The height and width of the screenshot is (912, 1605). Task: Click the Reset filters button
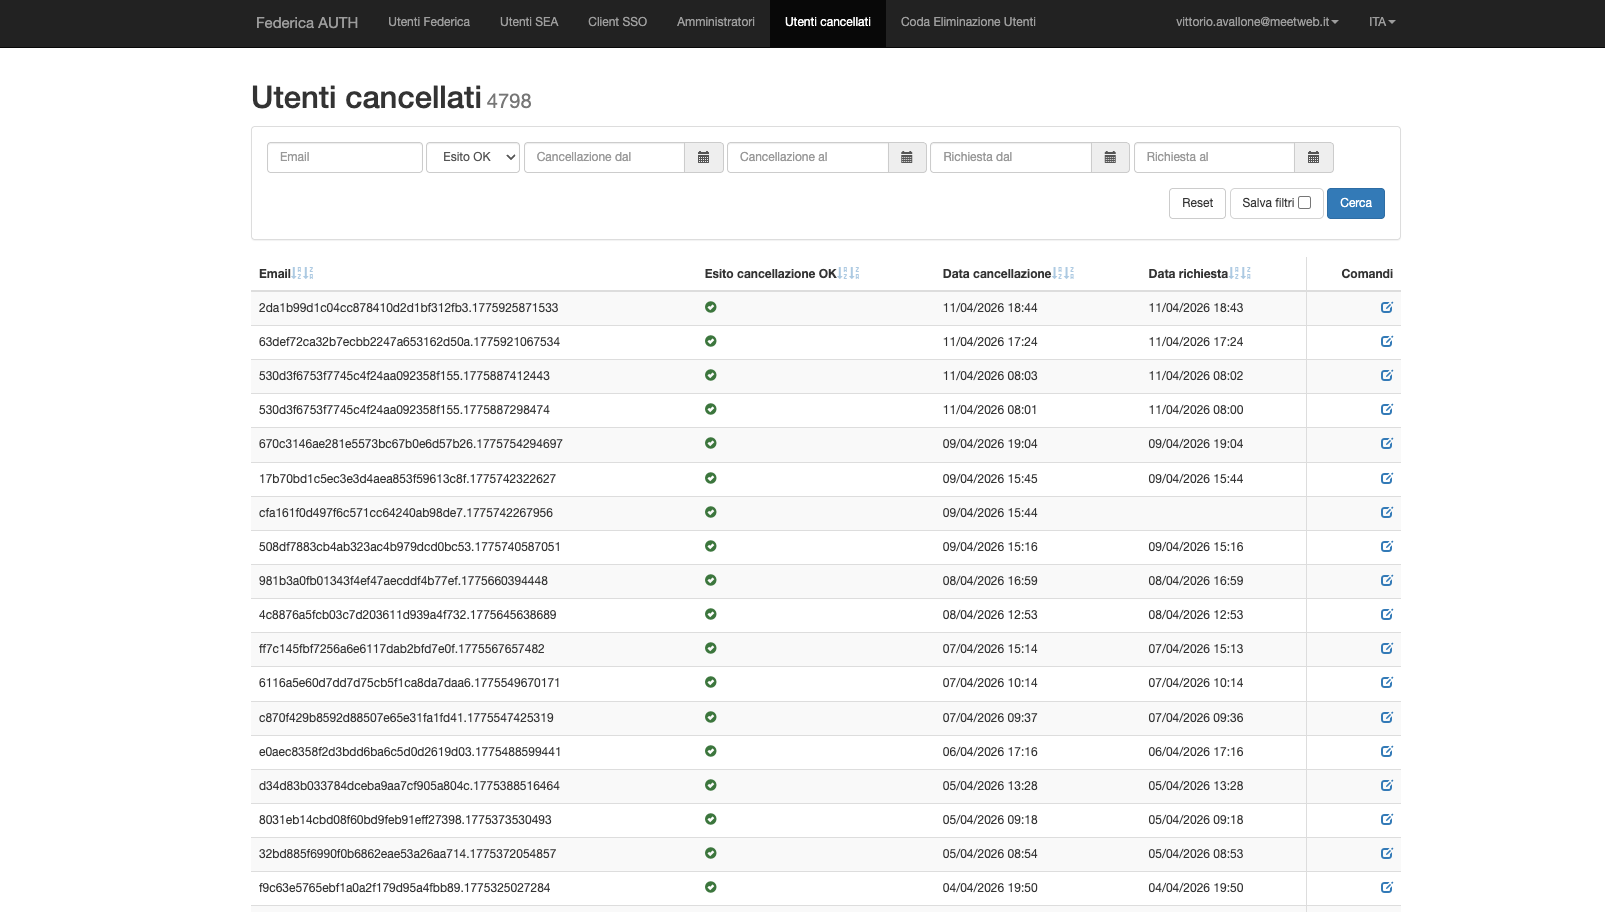tap(1197, 203)
